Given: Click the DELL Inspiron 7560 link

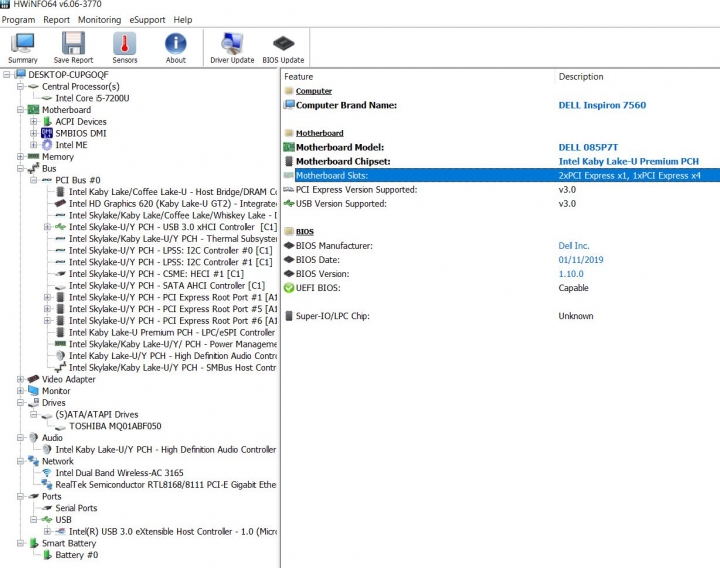Looking at the screenshot, I should 602,105.
